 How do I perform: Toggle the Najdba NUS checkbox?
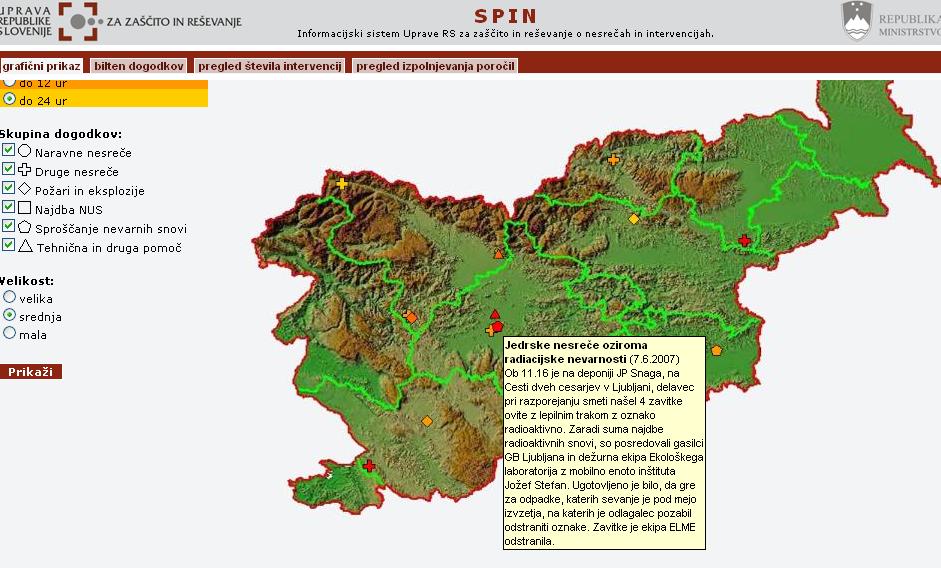tap(9, 207)
